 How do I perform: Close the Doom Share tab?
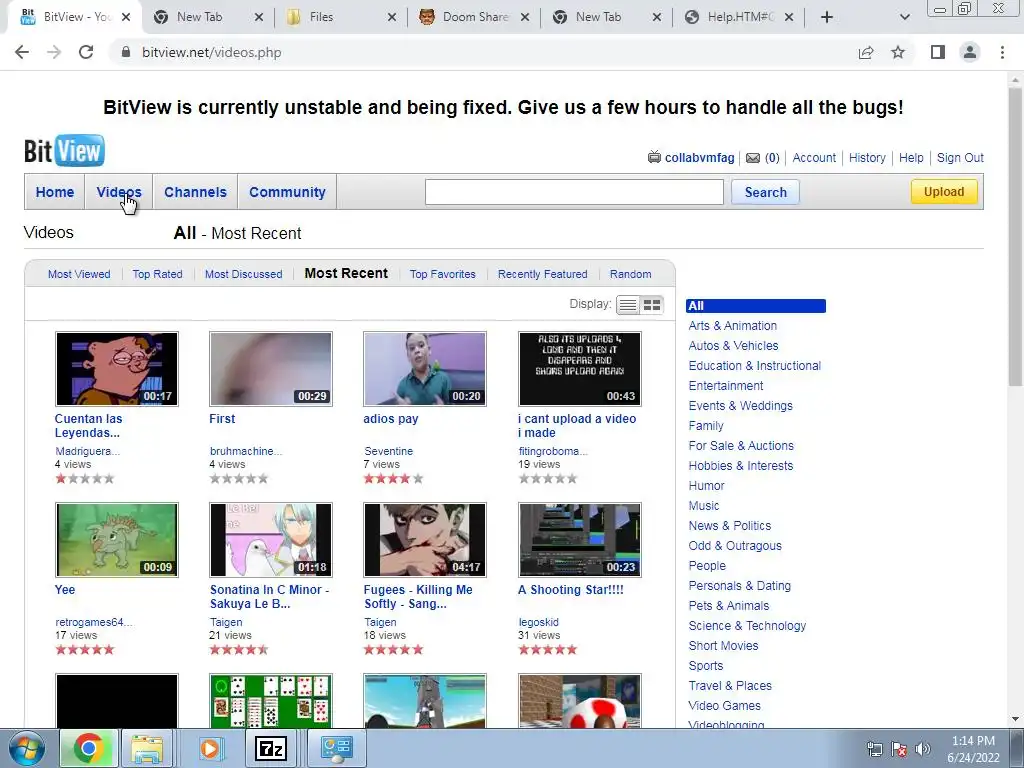(x=525, y=17)
